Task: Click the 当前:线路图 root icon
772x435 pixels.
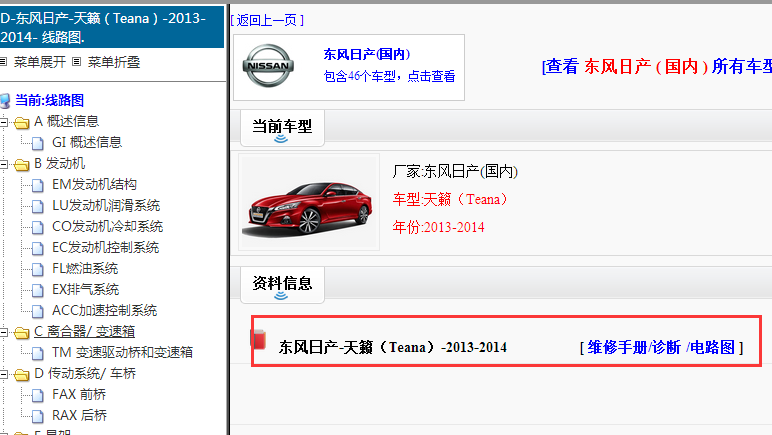Action: 5,101
